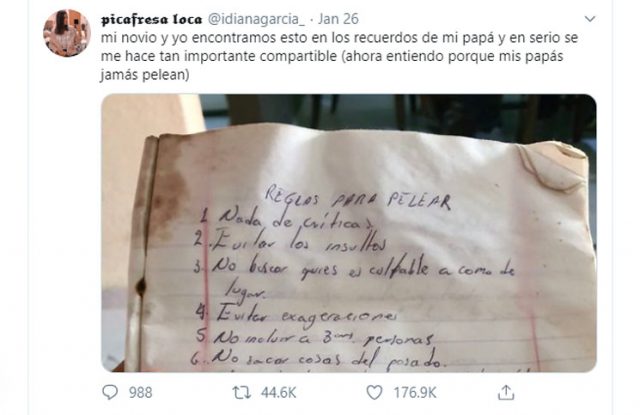Retweet this tweet using the retweet icon

[241, 393]
